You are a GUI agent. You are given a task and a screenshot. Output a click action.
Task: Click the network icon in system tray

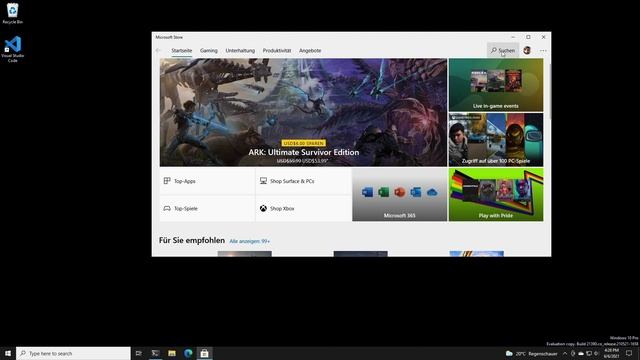tap(589, 353)
